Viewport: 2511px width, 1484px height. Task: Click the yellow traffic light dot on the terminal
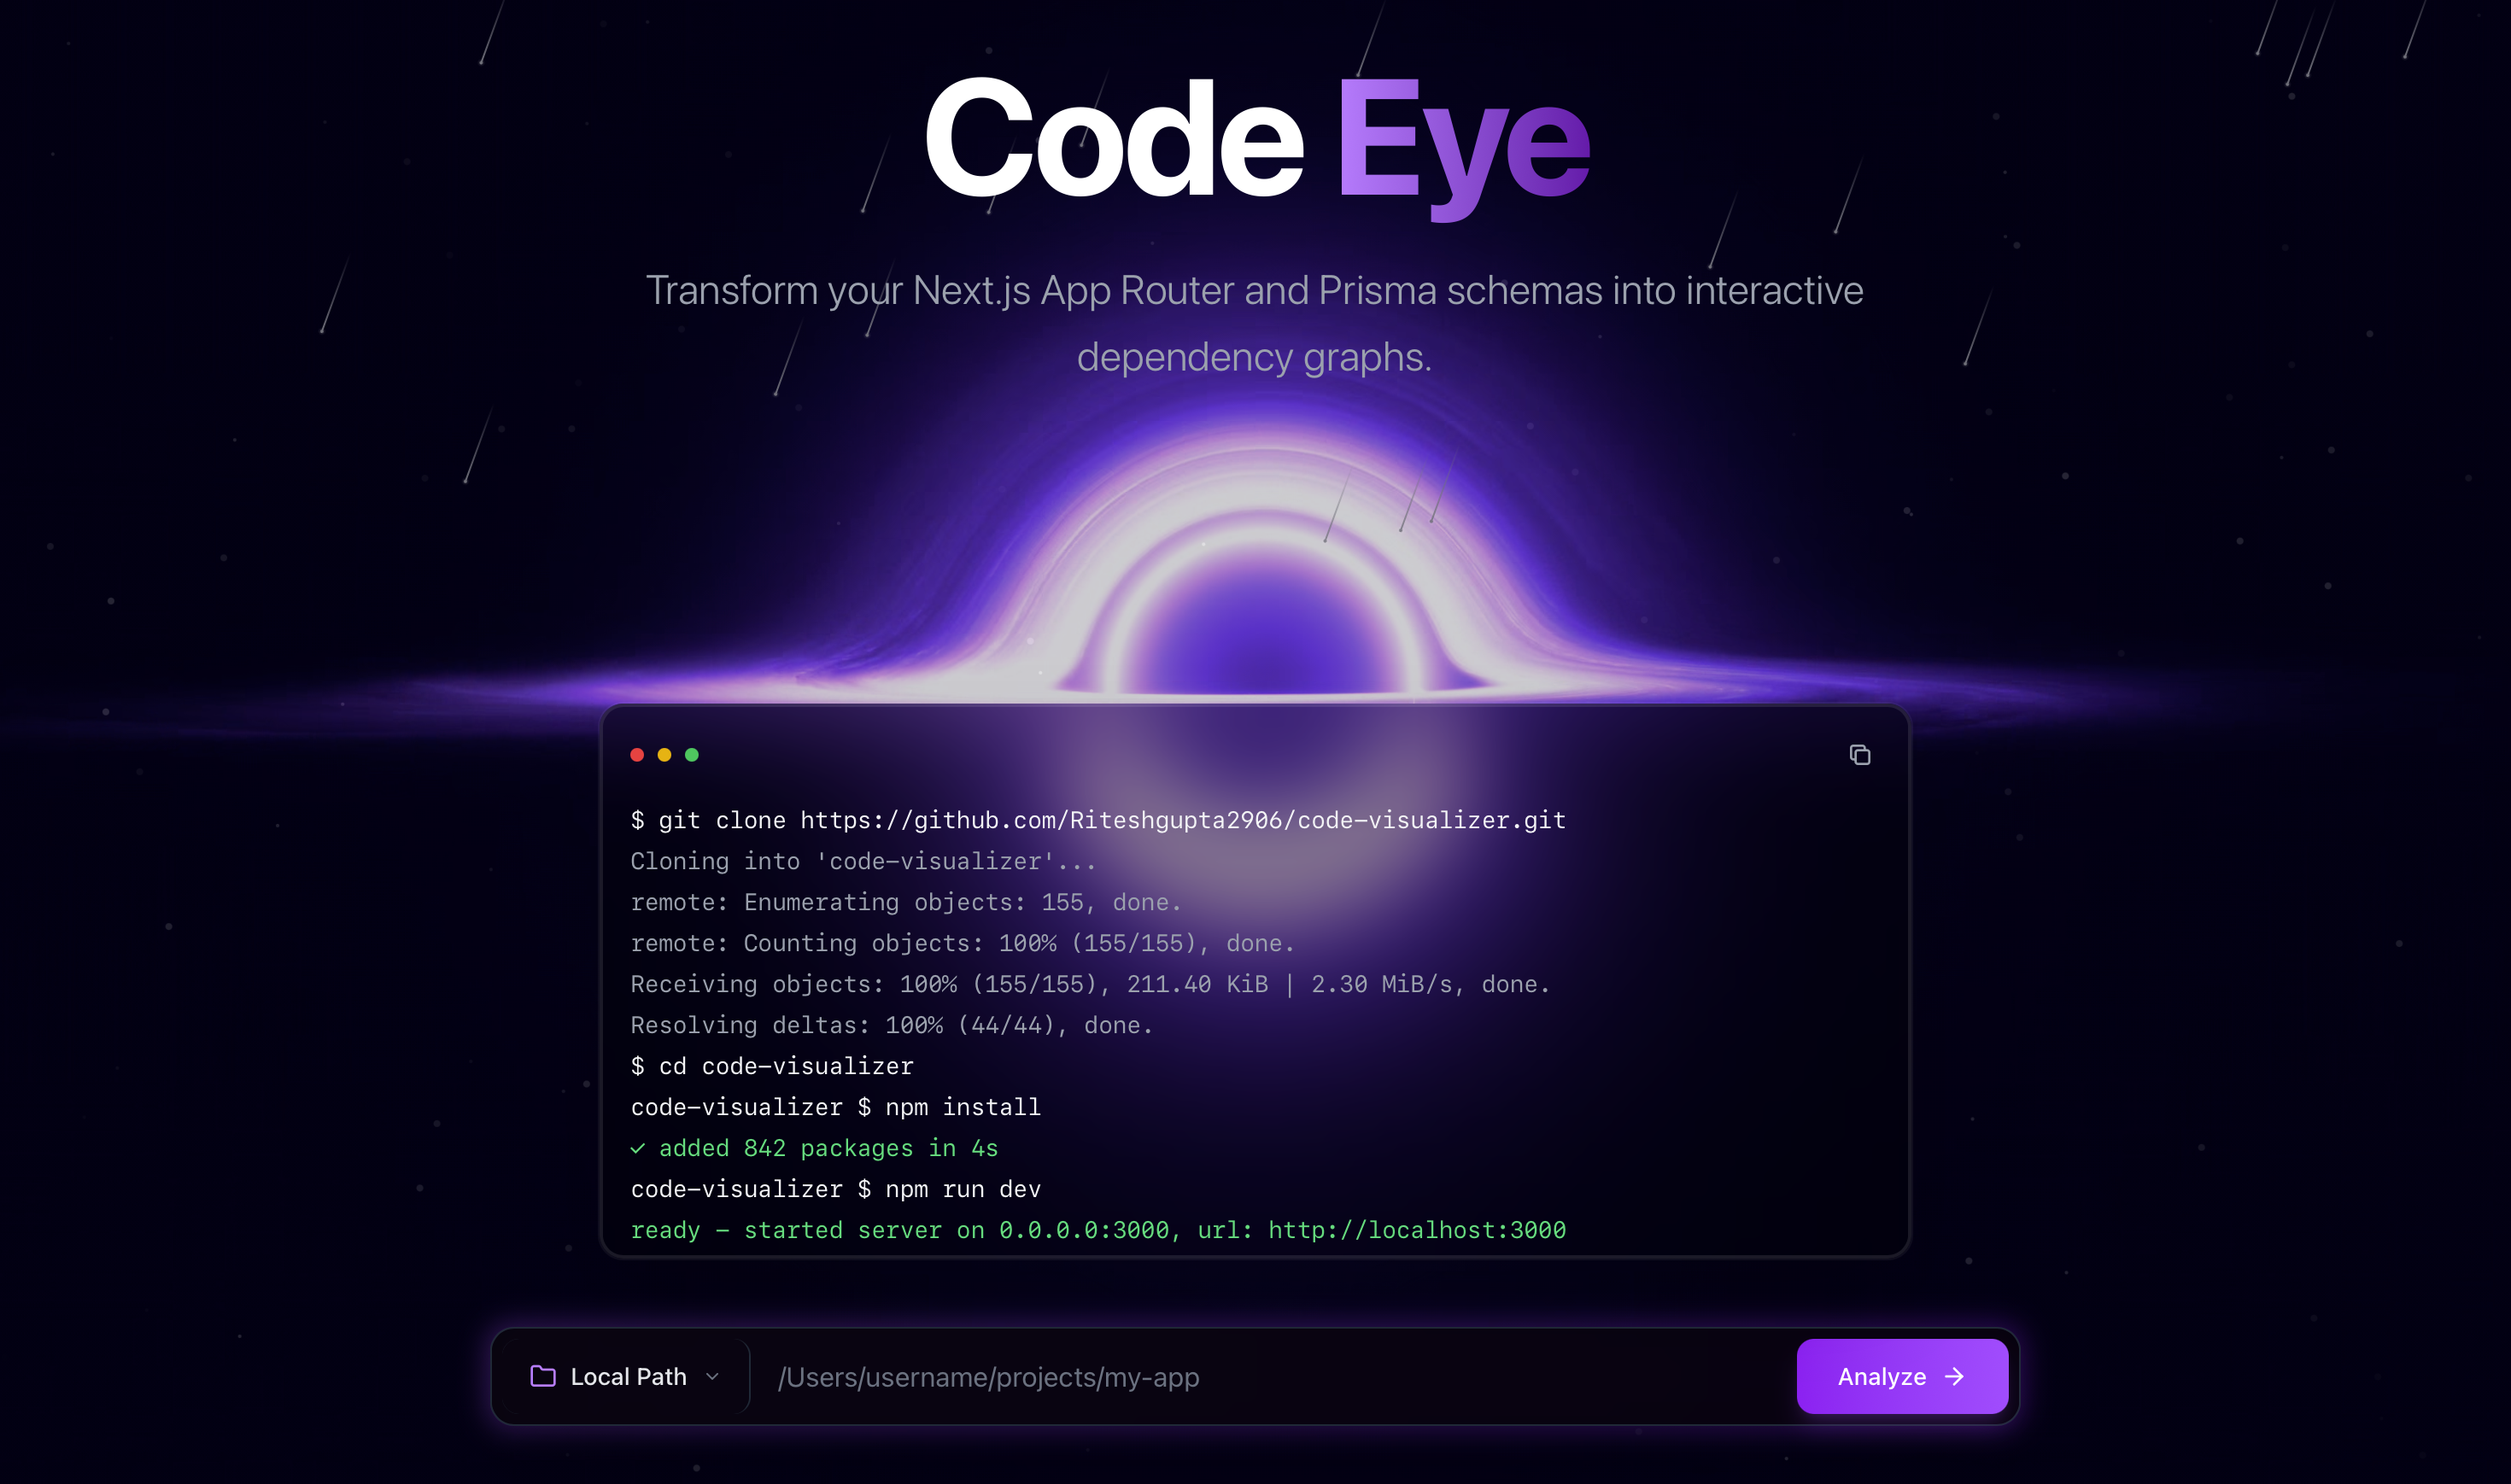click(x=665, y=755)
